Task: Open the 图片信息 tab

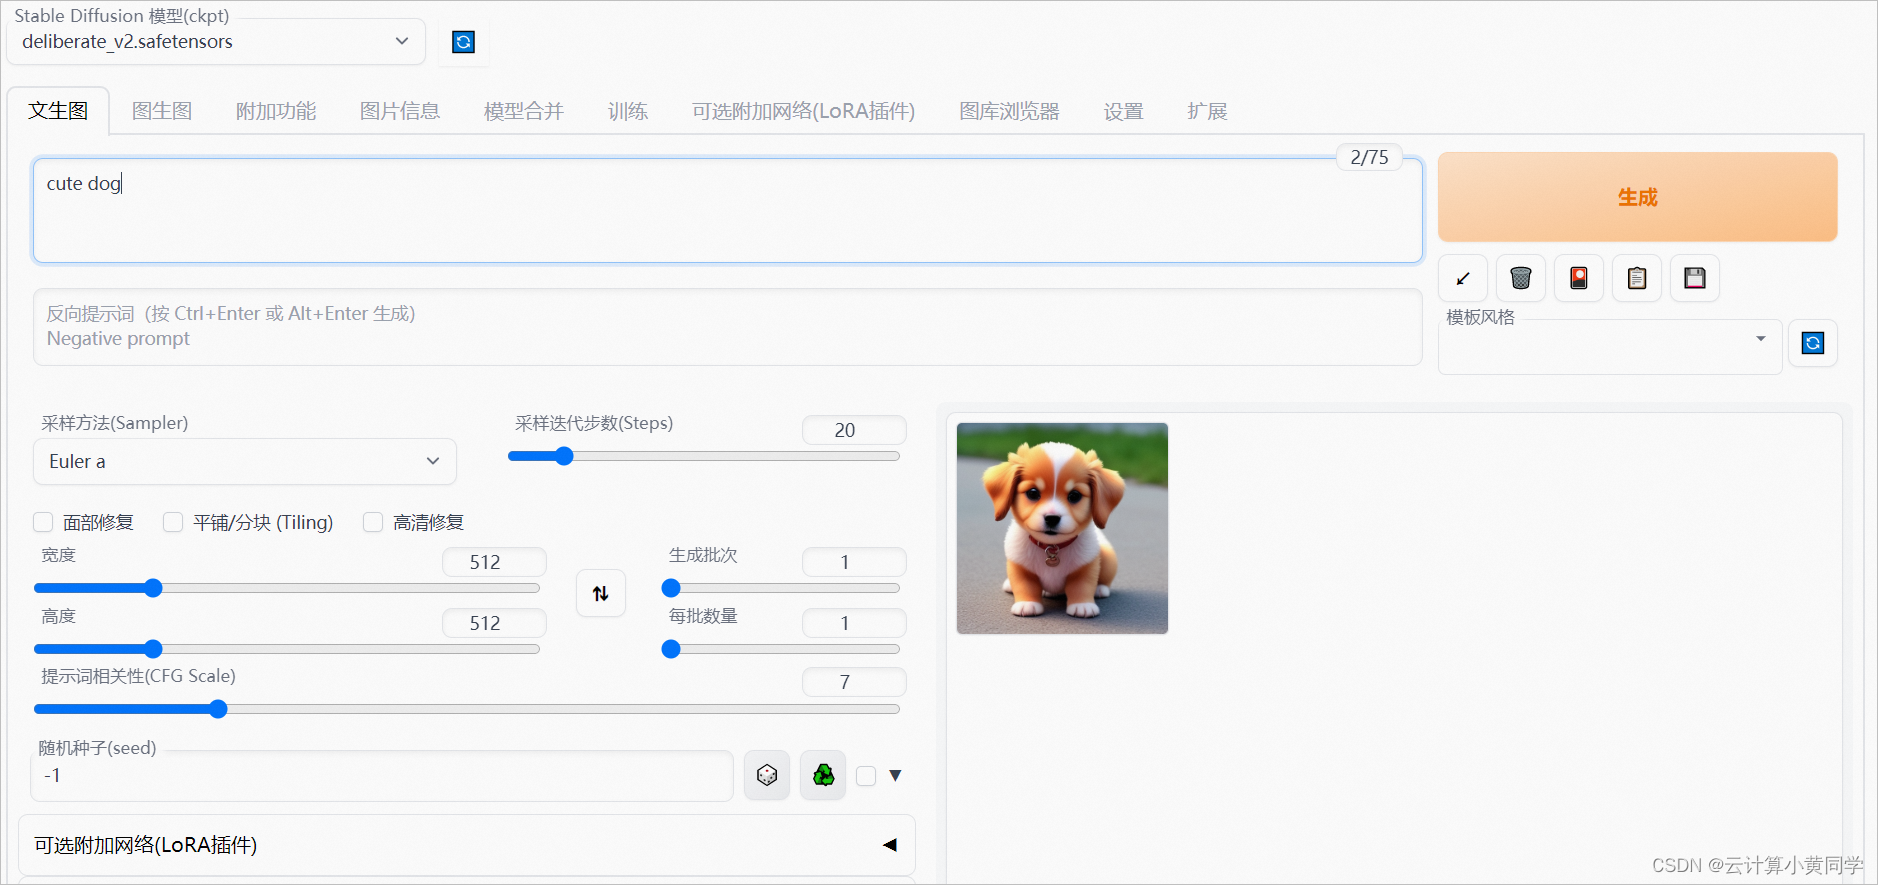Action: [400, 111]
